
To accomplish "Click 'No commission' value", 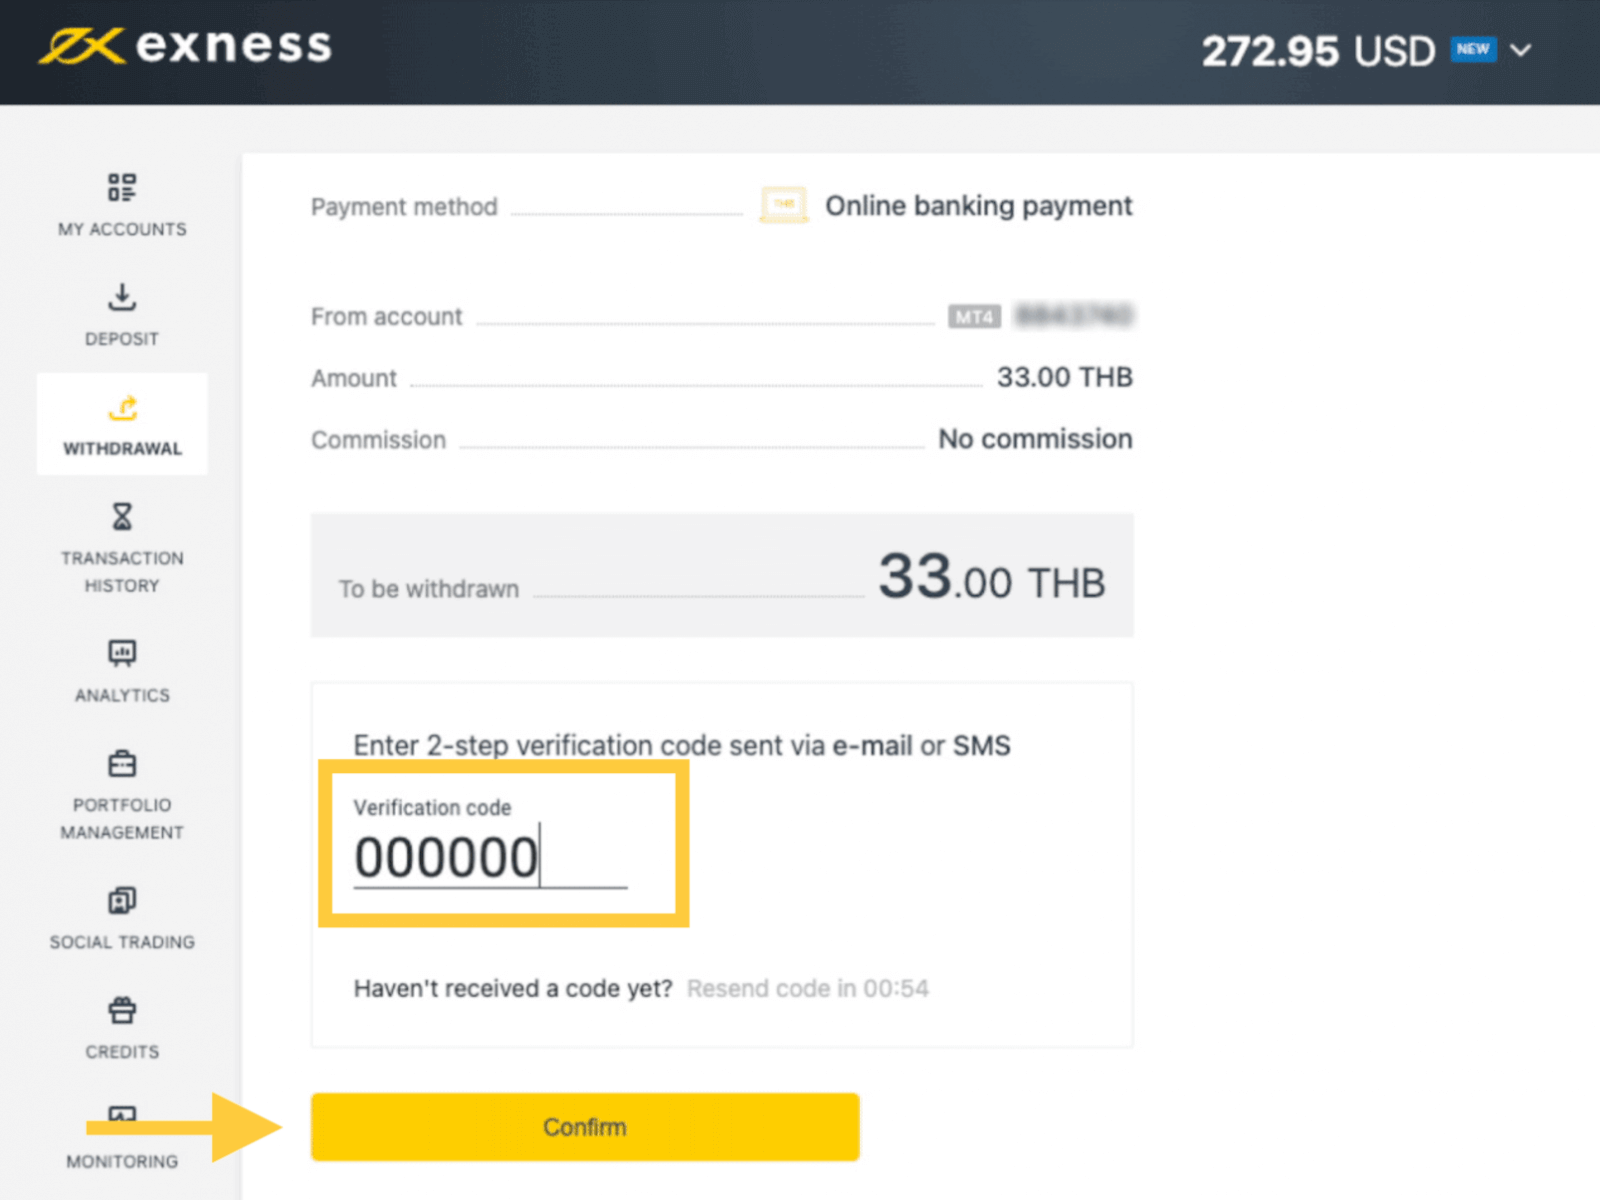I will [x=1035, y=439].
